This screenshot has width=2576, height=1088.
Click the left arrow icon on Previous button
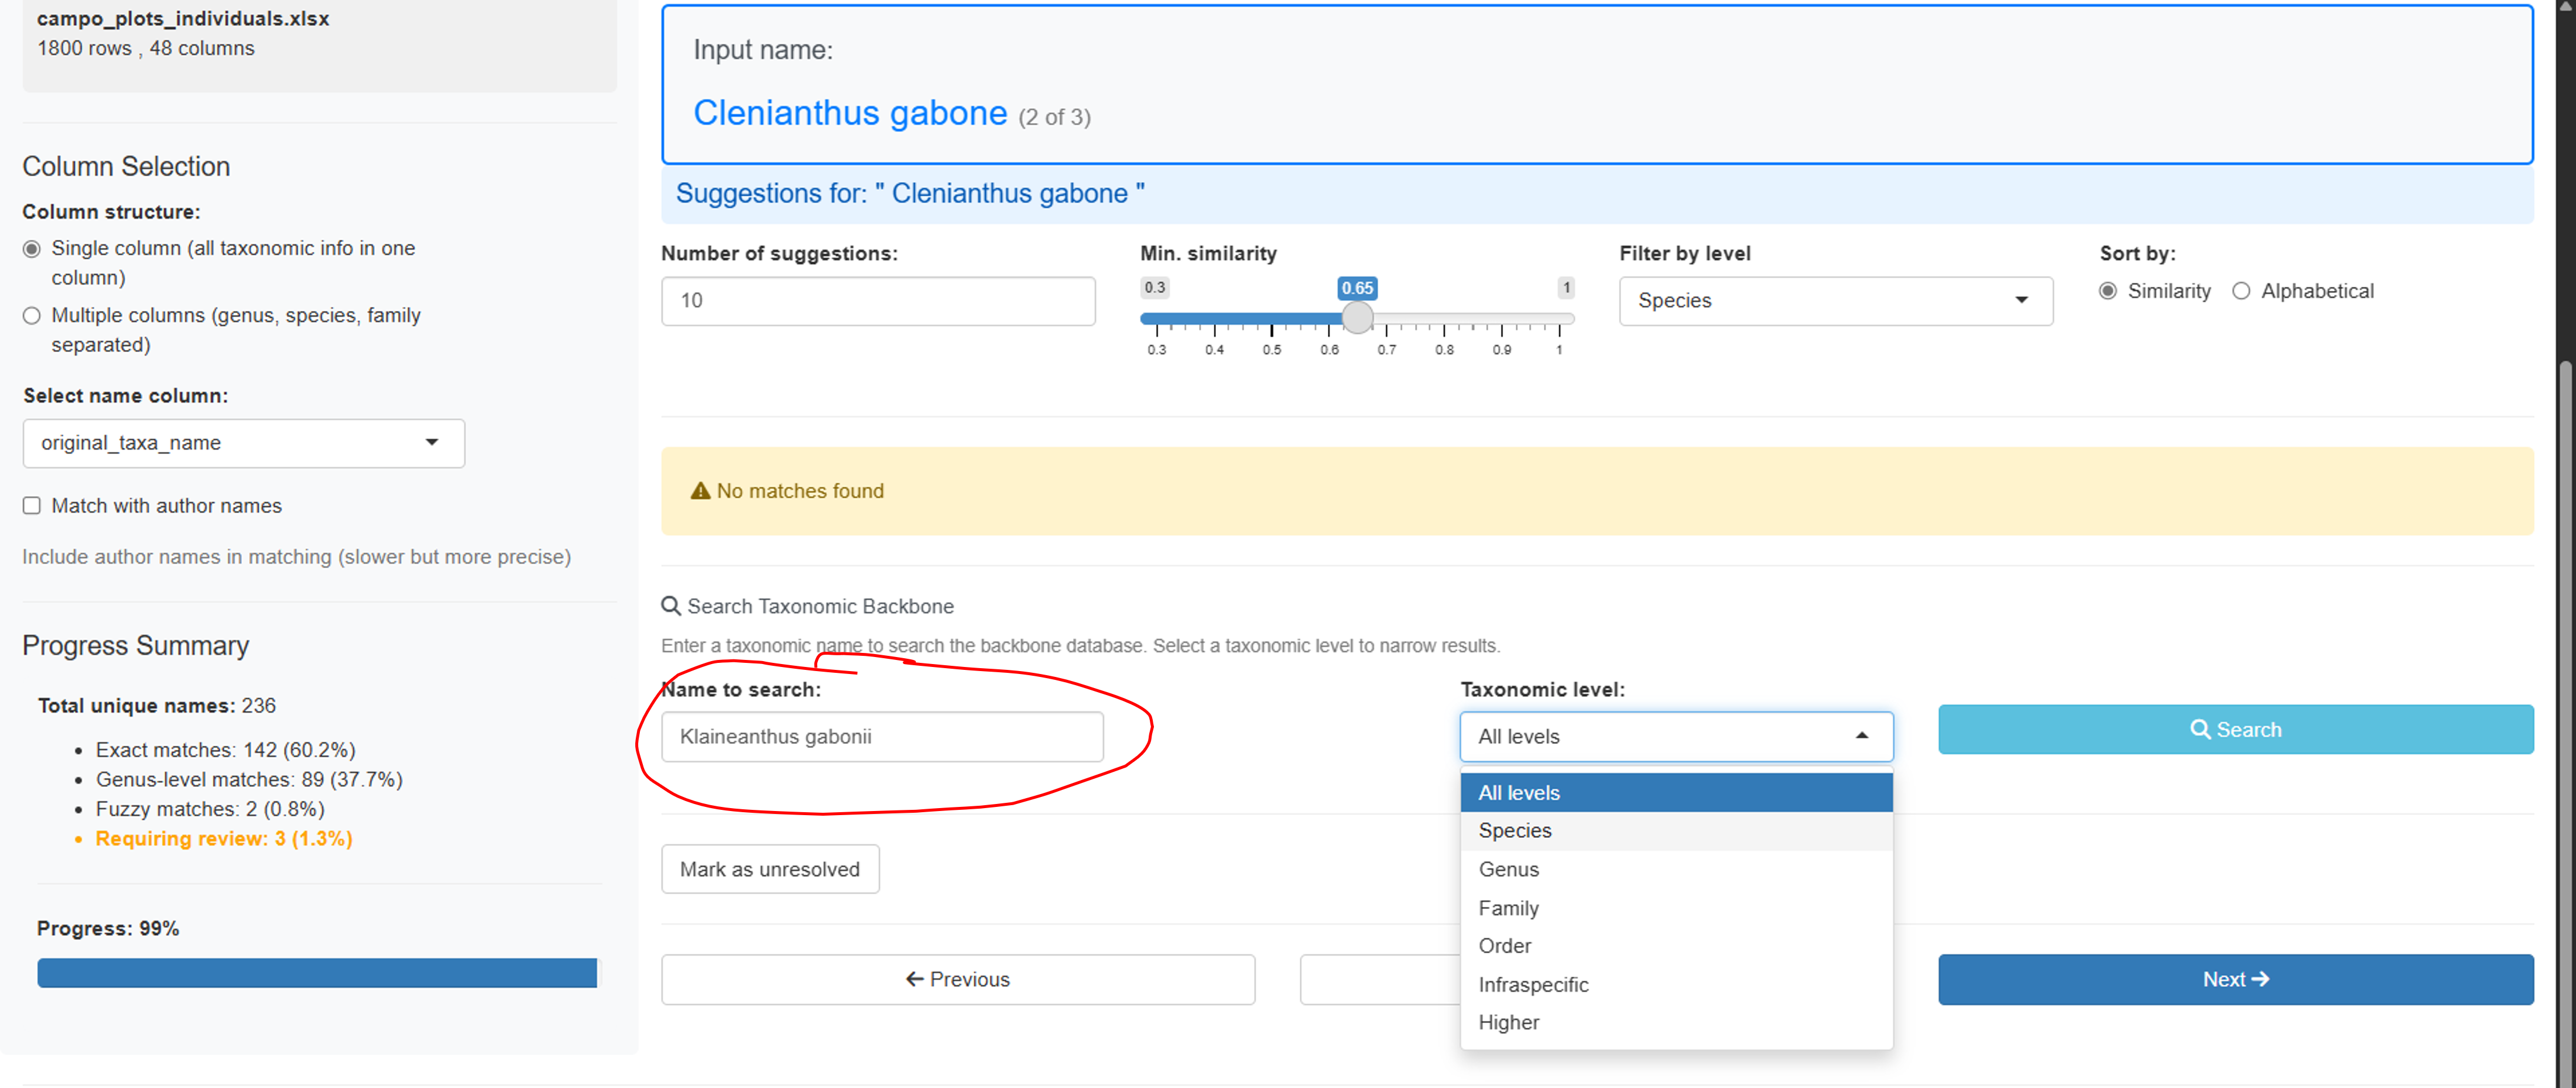(x=915, y=979)
